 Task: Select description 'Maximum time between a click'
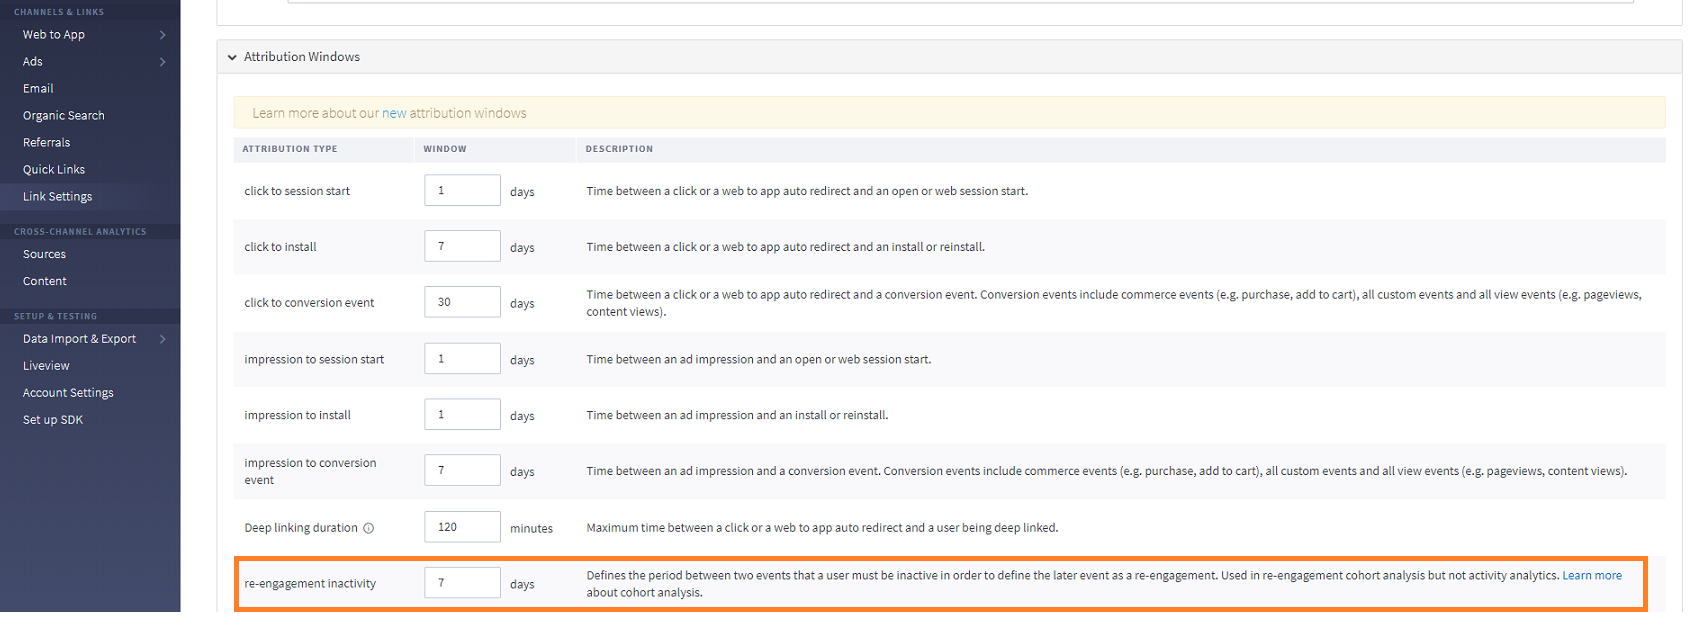click(x=822, y=528)
